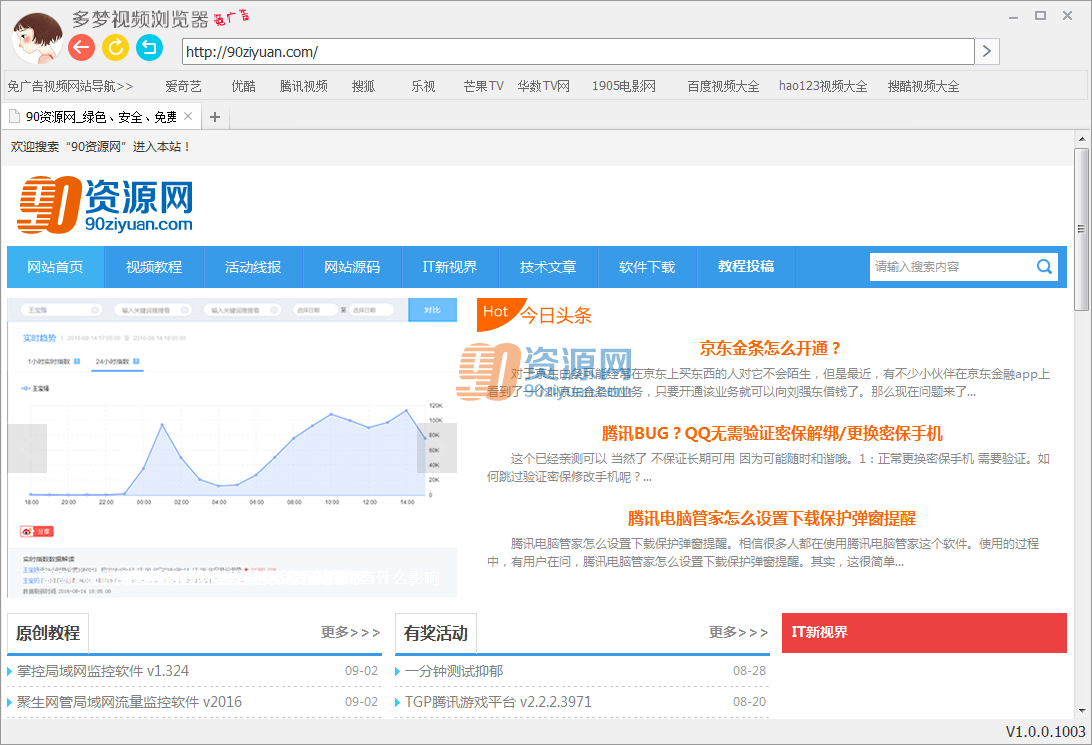The width and height of the screenshot is (1092, 745).
Task: Click the 欢迎搜索“90资源网”进入本站 notice text
Action: [x=100, y=147]
